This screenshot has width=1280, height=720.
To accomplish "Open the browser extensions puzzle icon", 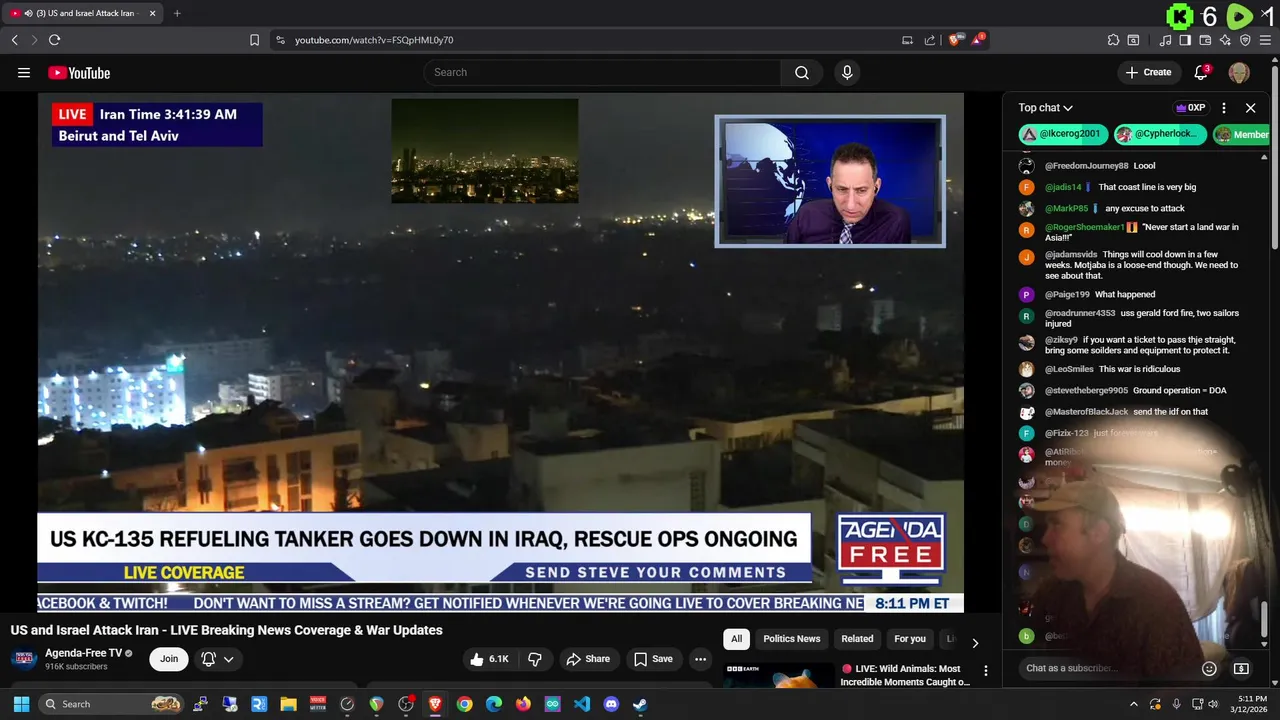I will tap(1113, 40).
